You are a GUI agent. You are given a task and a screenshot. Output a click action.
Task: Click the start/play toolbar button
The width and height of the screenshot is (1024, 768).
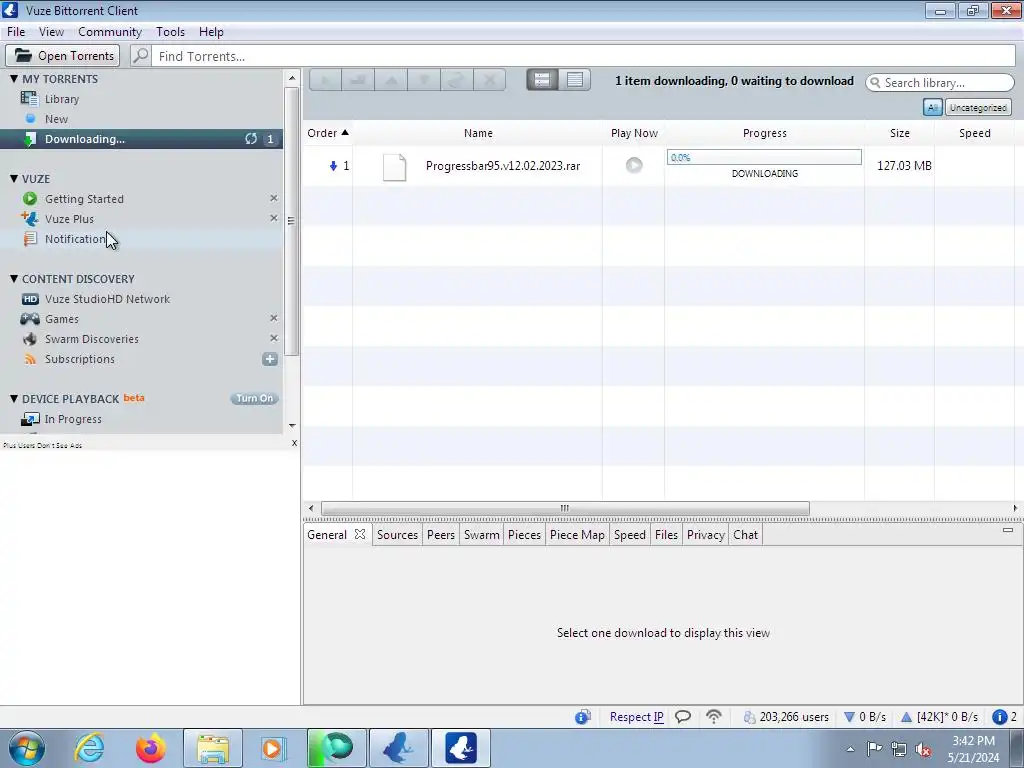click(325, 80)
